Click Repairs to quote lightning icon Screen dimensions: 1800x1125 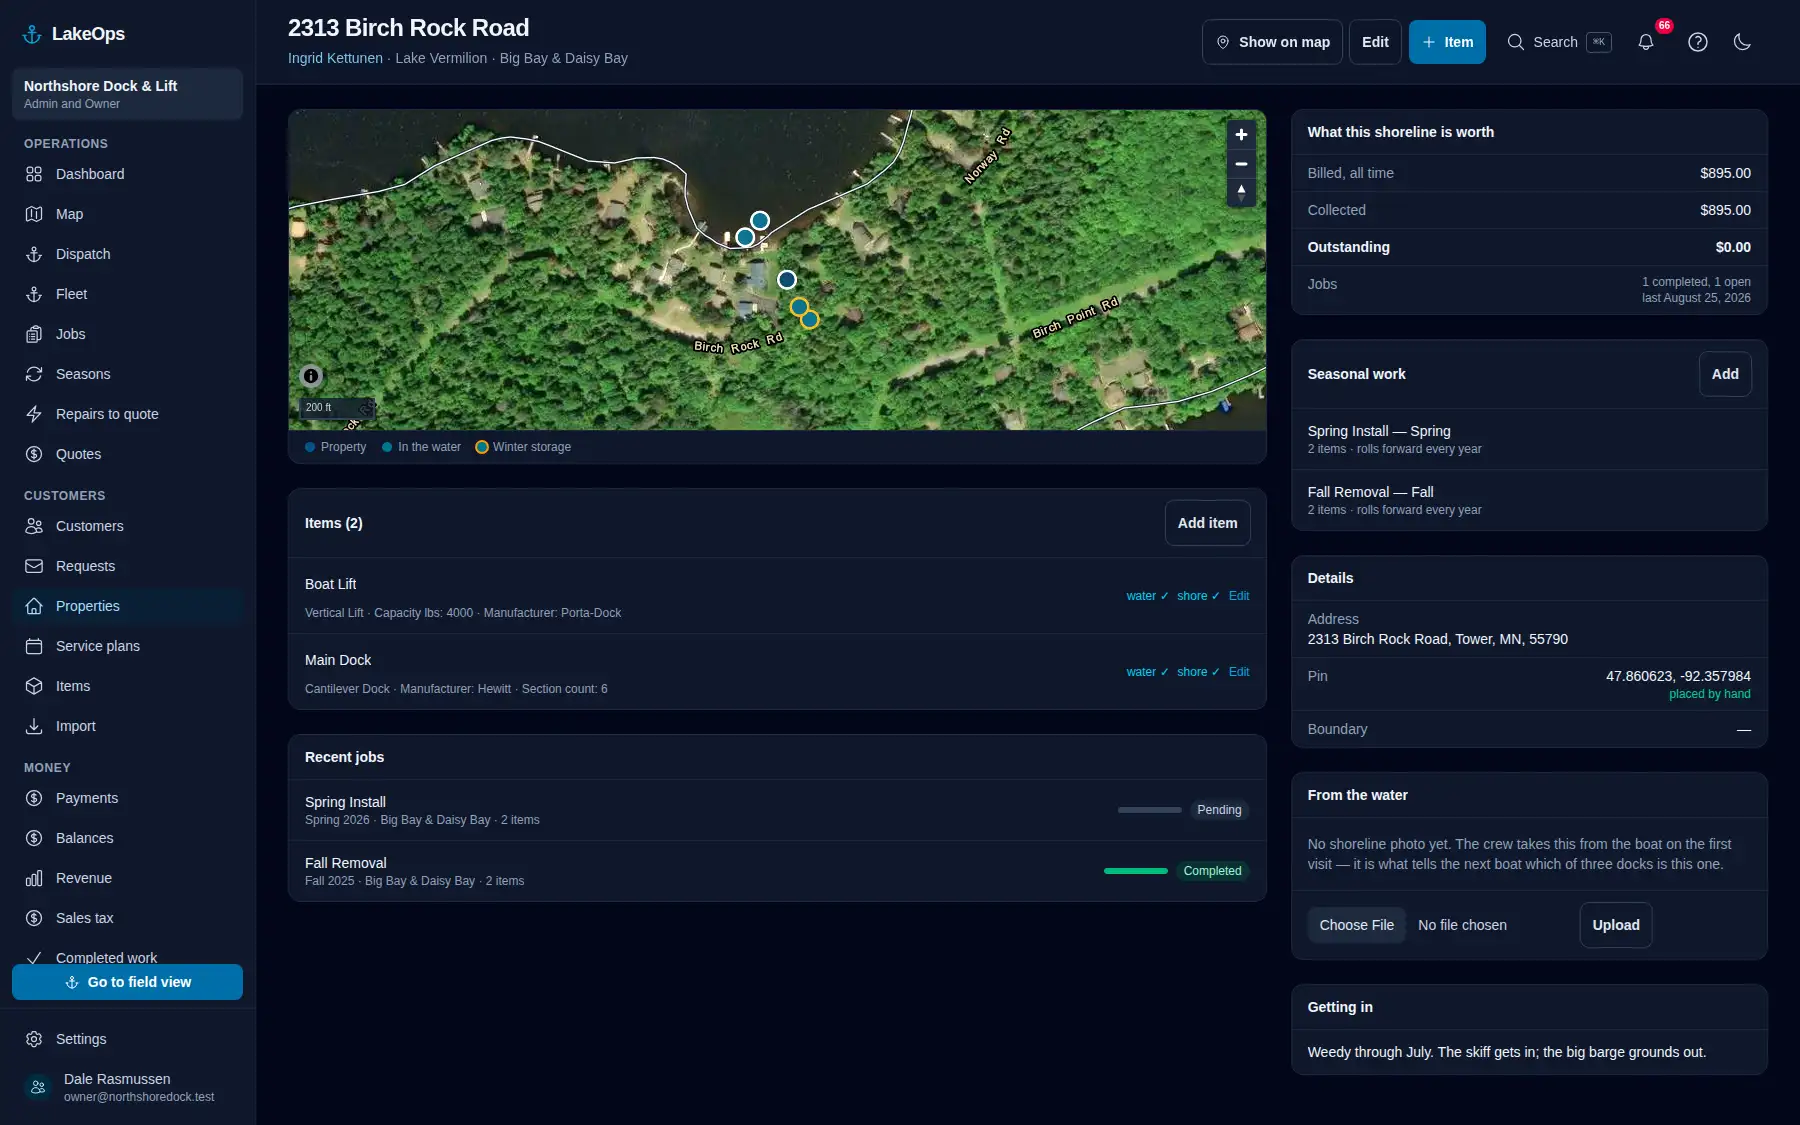(34, 414)
